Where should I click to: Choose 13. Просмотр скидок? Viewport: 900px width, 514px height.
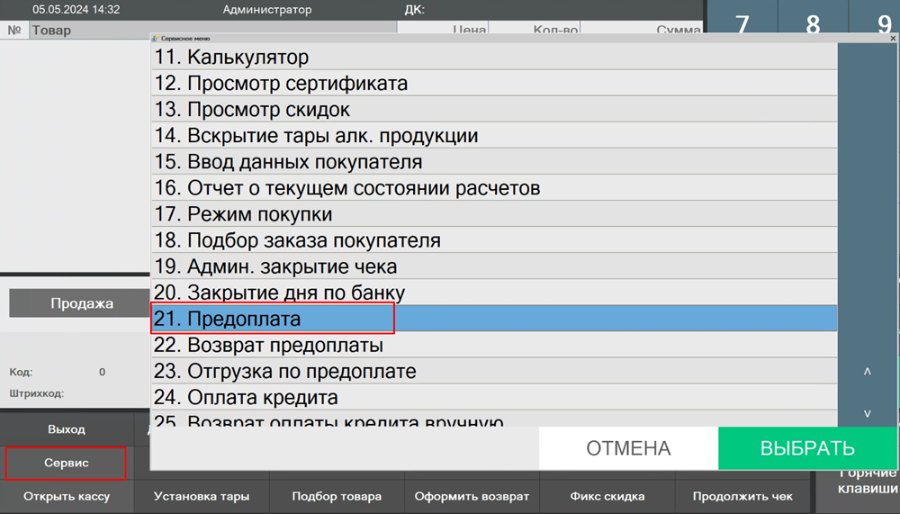pos(494,109)
